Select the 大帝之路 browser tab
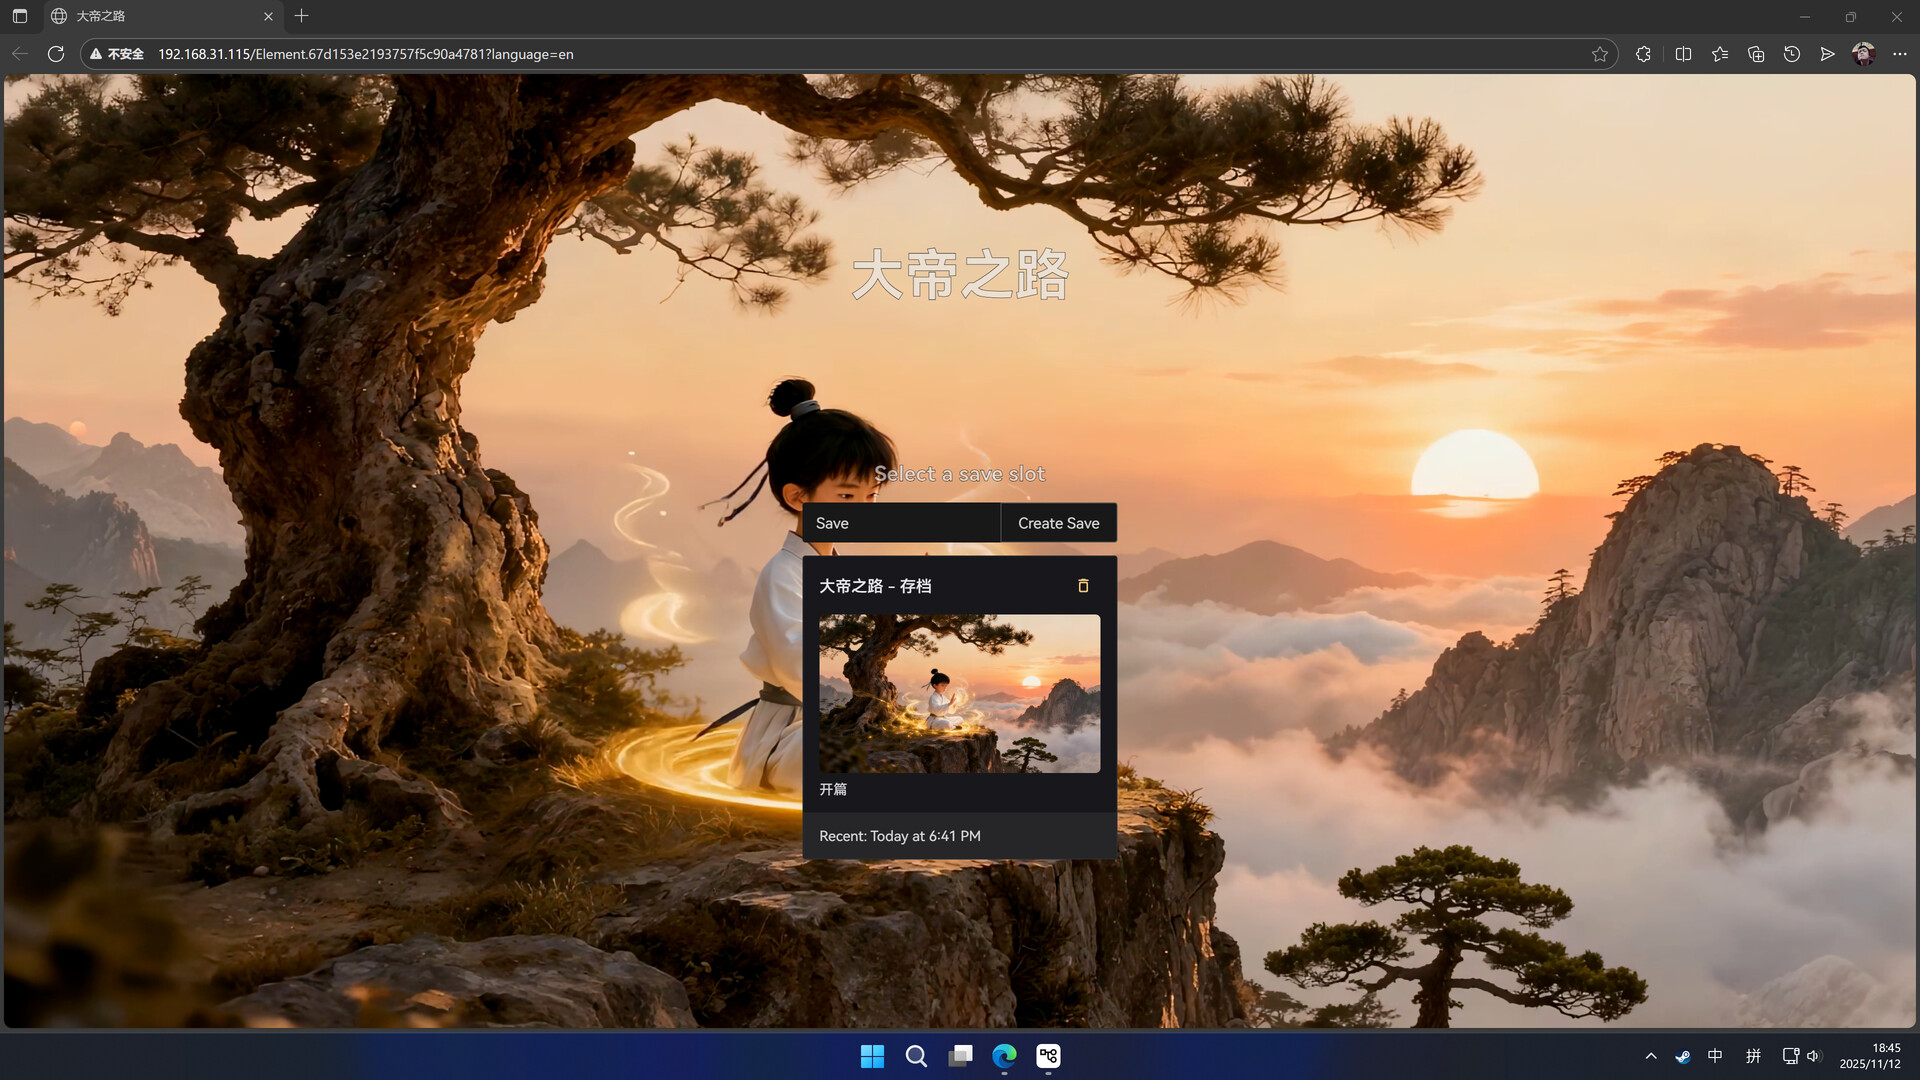This screenshot has height=1080, width=1920. coord(150,16)
